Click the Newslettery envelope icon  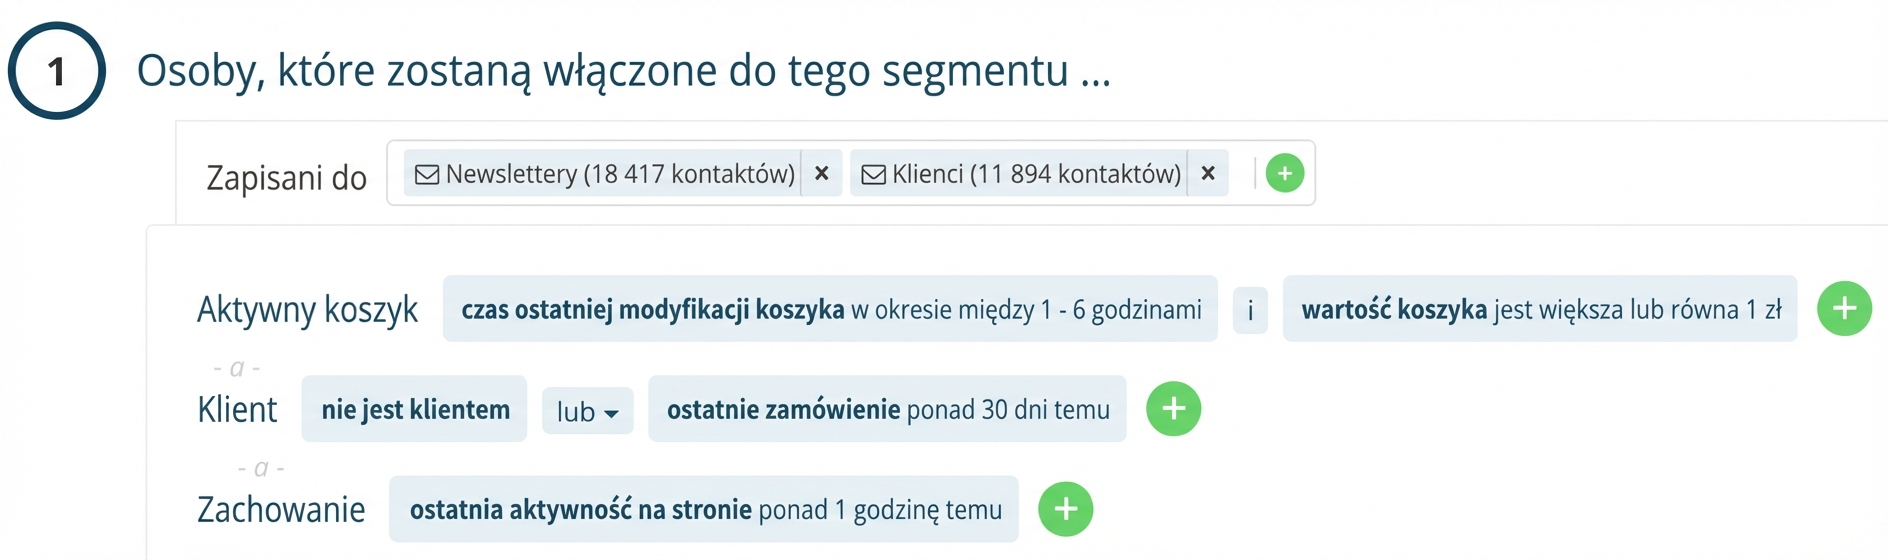click(427, 174)
